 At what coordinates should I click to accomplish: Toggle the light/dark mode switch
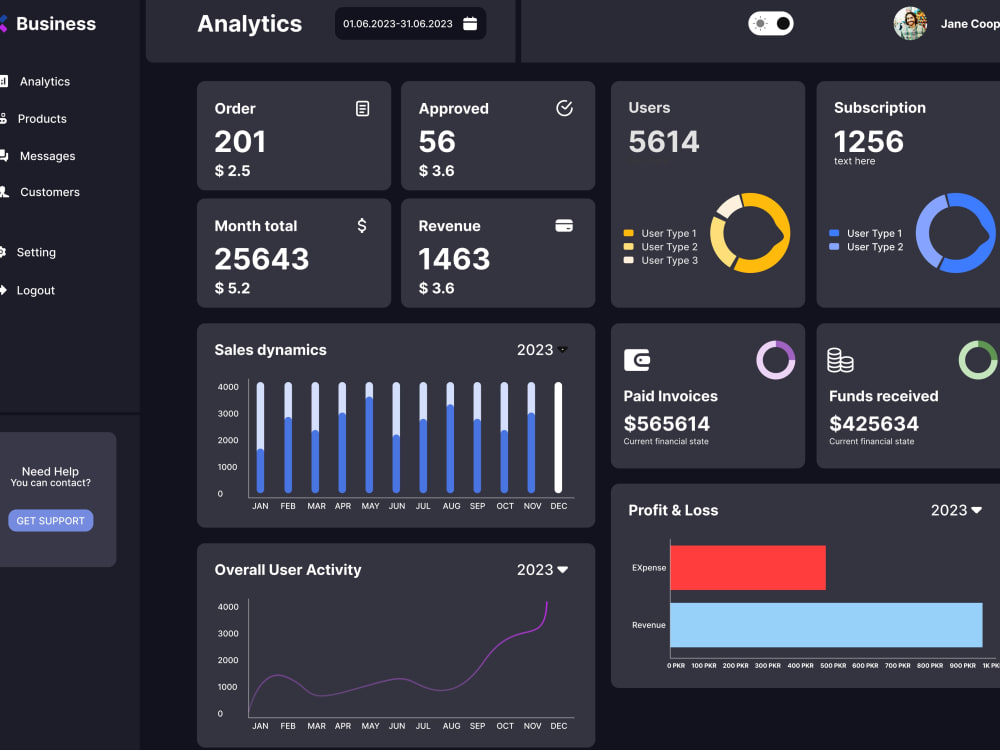click(x=770, y=24)
